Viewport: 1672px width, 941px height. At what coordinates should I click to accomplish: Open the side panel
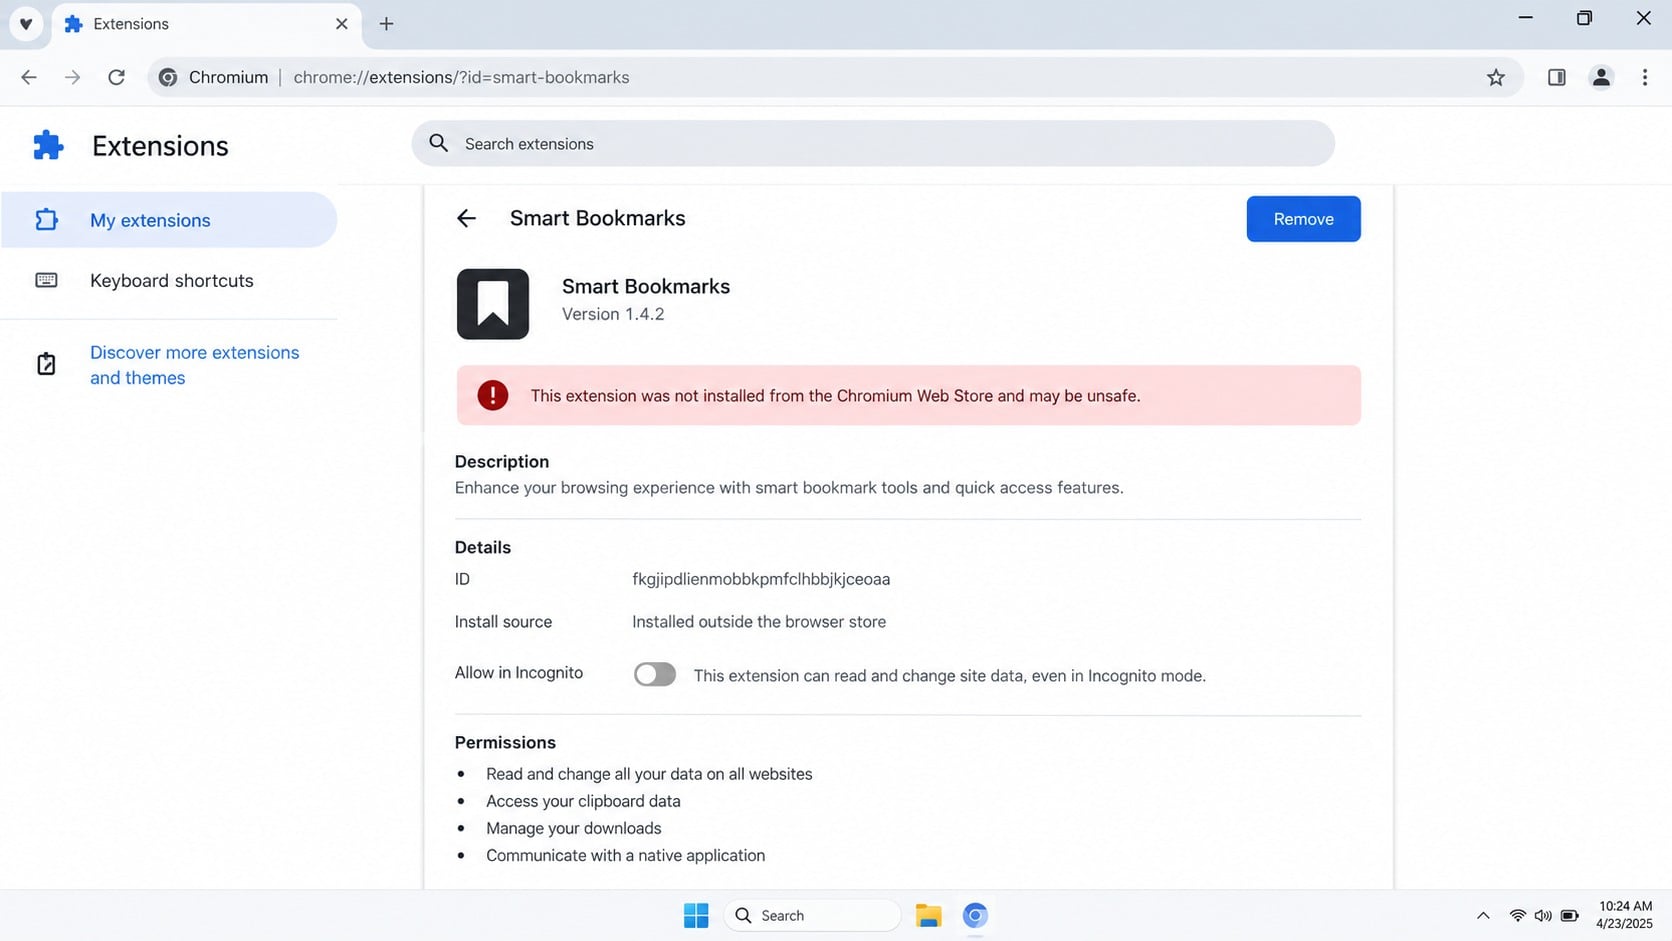coord(1556,77)
